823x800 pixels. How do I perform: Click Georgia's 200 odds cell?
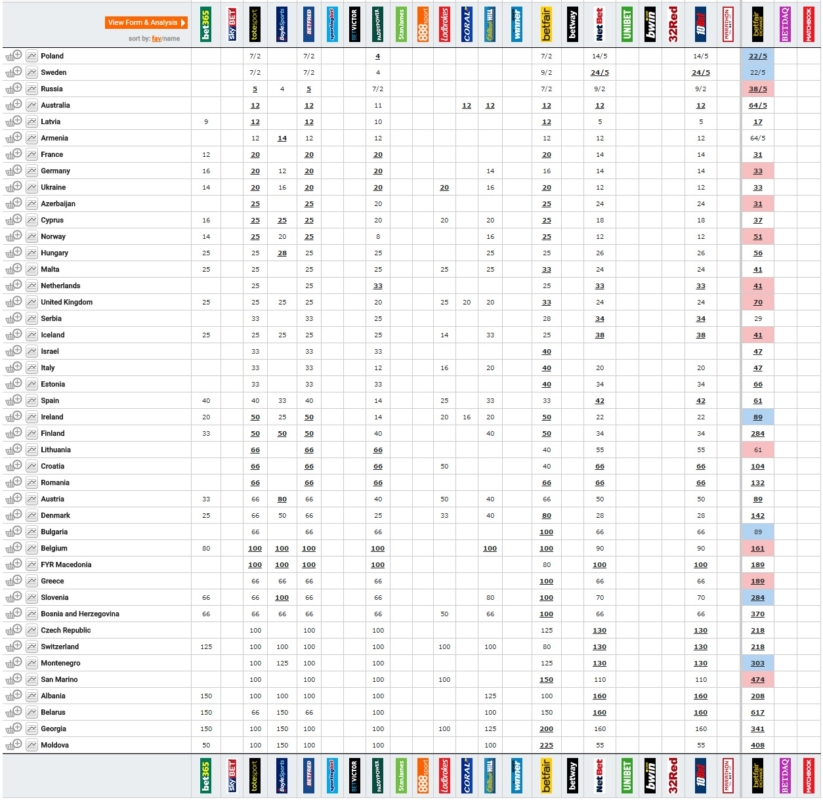click(x=546, y=729)
